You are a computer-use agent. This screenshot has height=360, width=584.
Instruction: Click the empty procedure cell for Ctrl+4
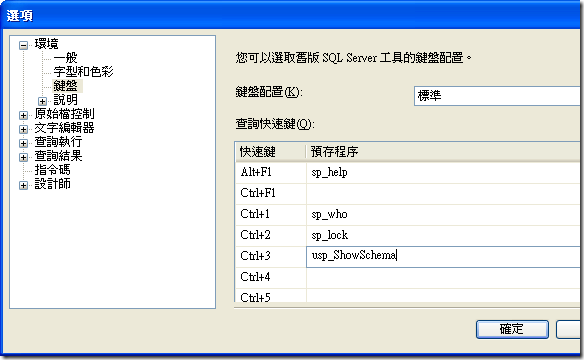(x=443, y=277)
